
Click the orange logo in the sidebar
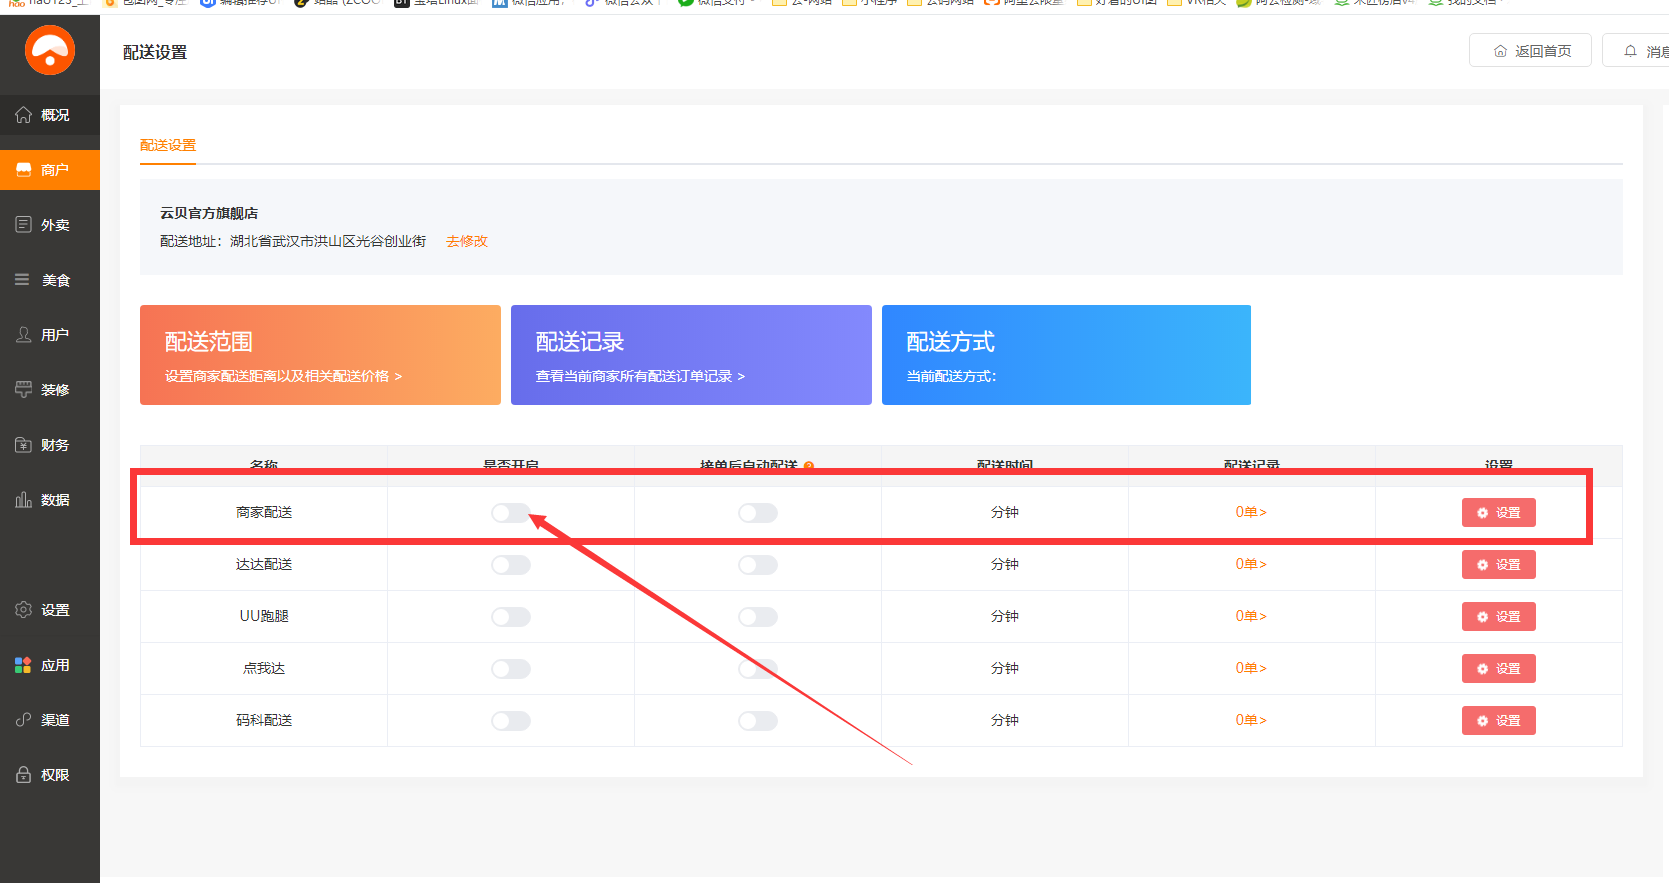coord(50,50)
